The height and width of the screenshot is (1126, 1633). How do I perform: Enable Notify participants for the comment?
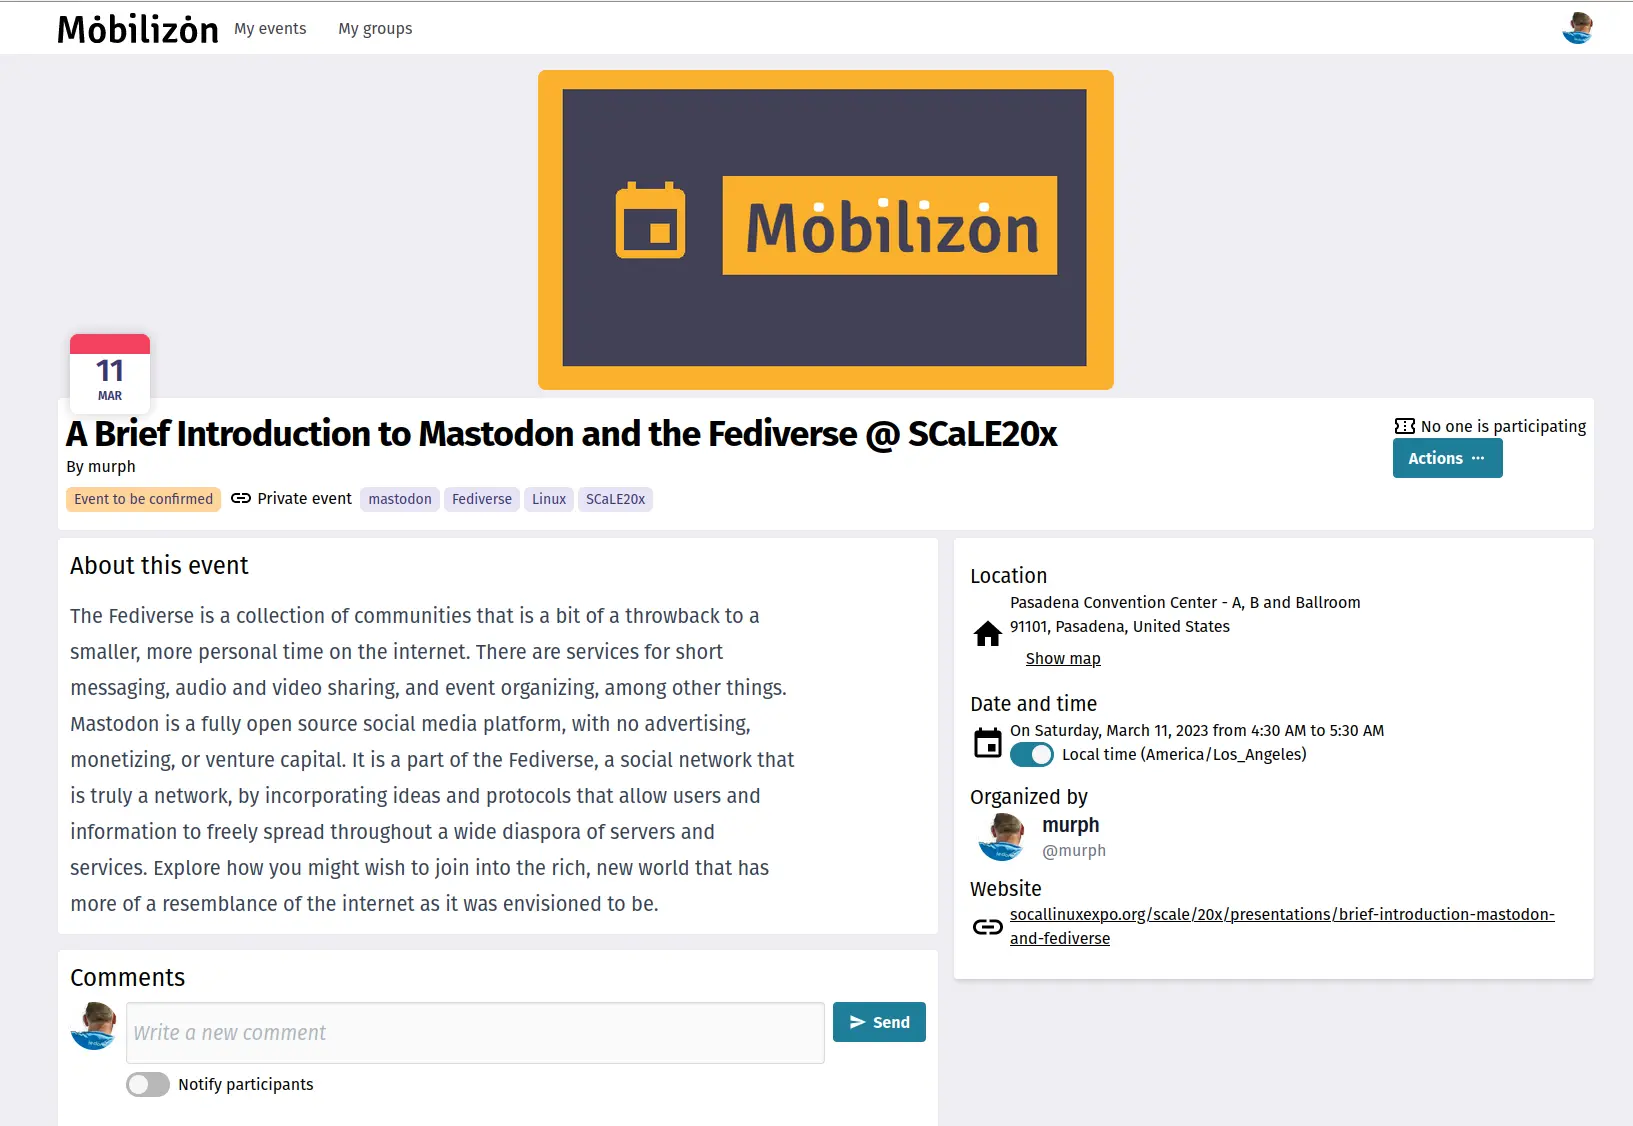point(147,1084)
